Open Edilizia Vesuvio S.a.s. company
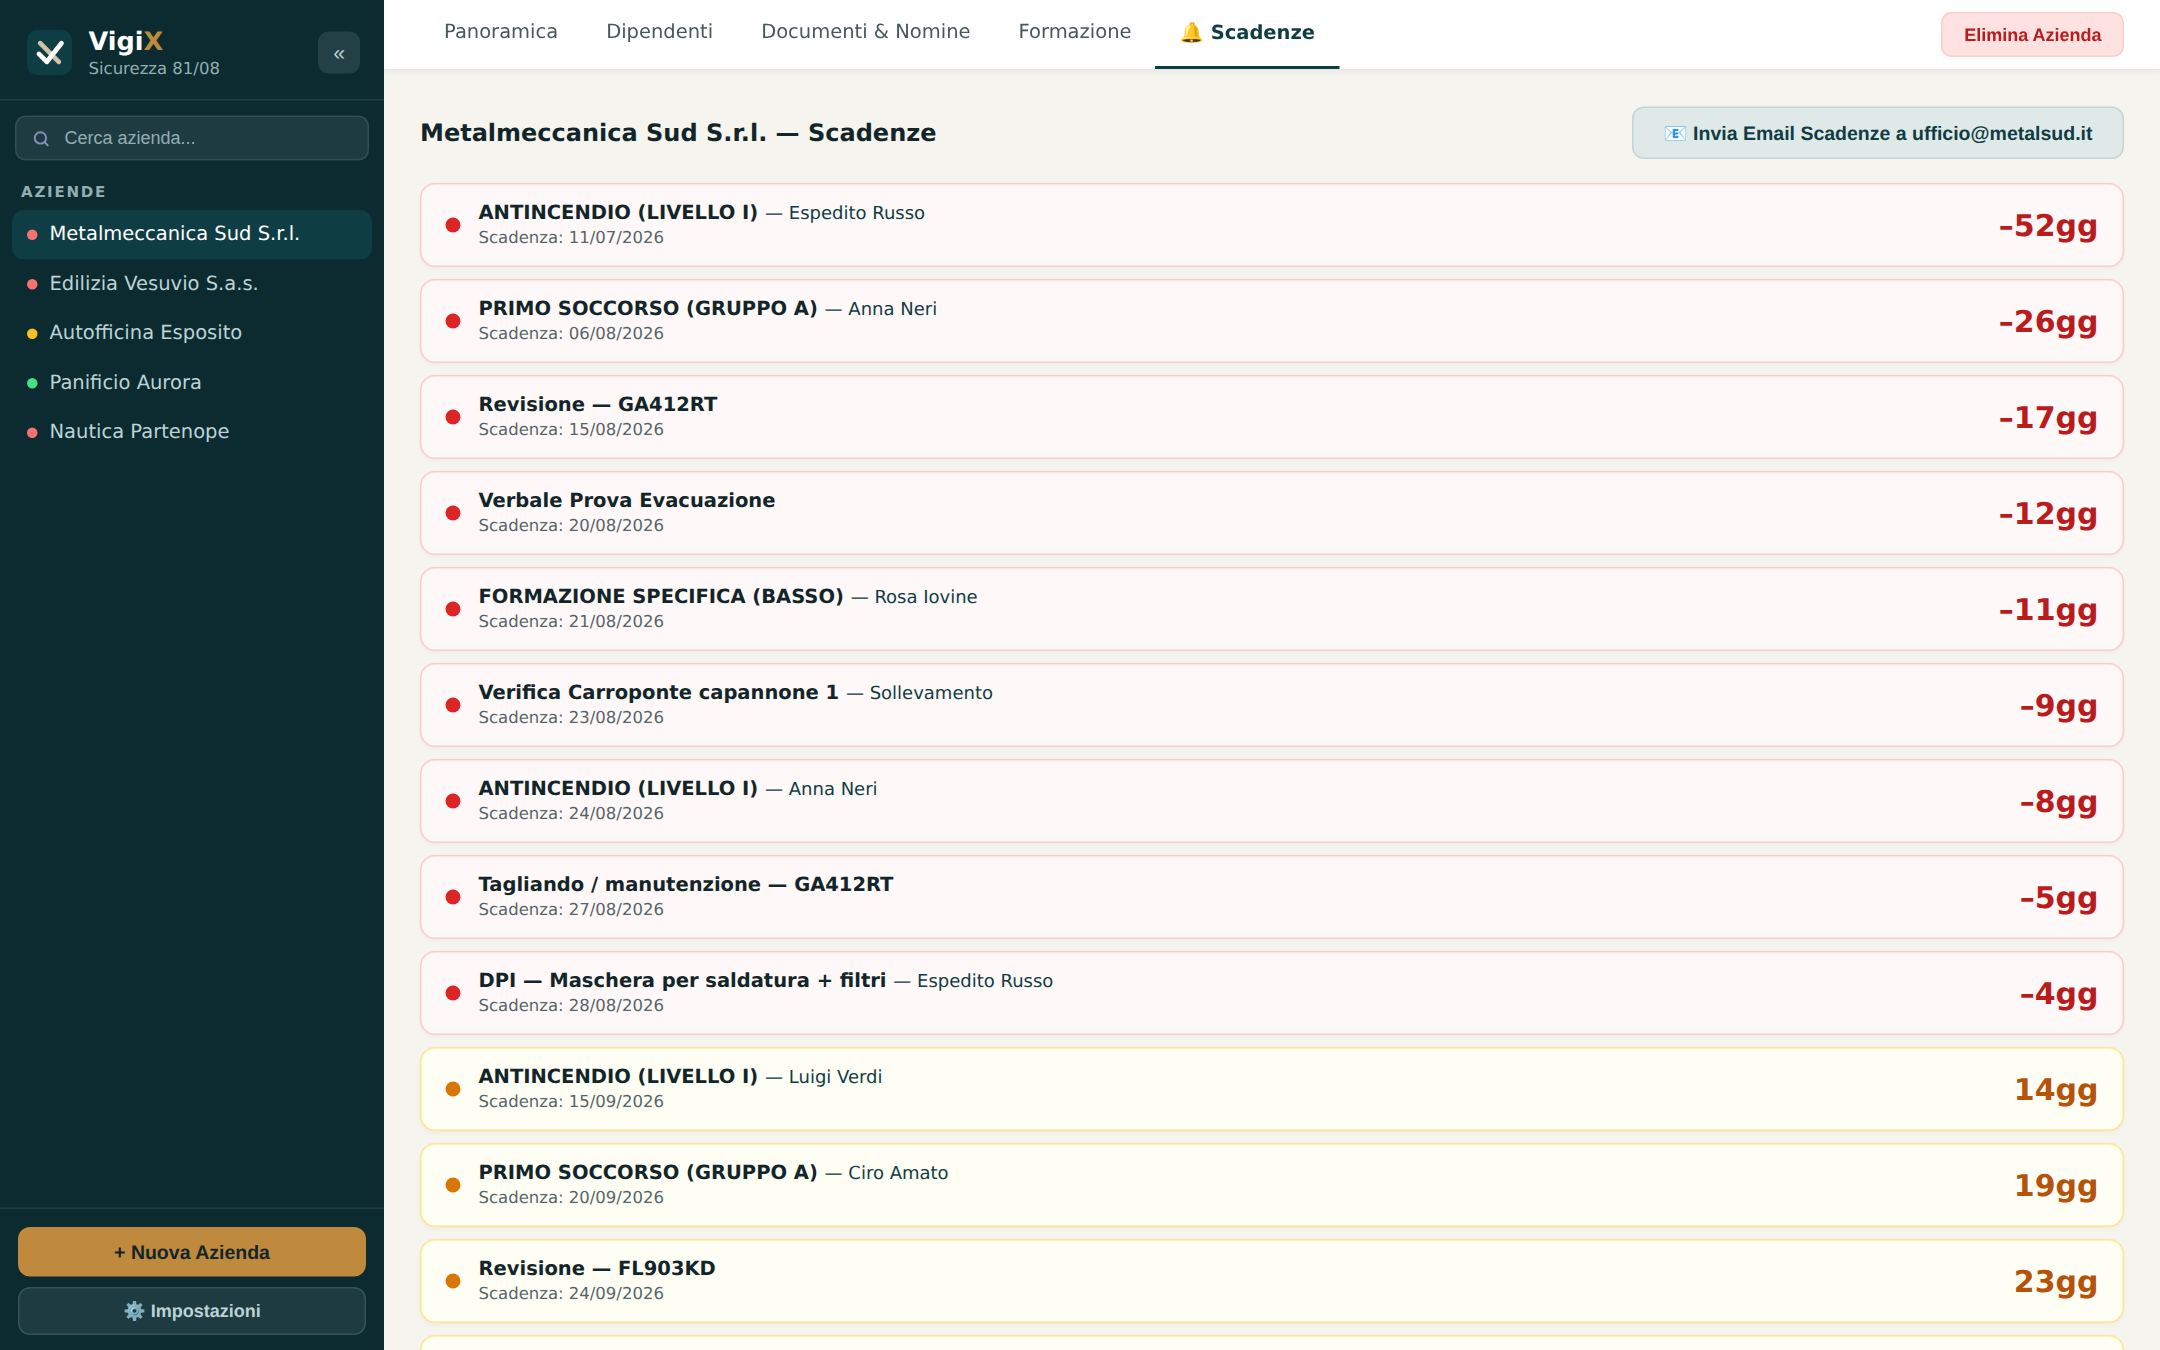 pos(192,284)
